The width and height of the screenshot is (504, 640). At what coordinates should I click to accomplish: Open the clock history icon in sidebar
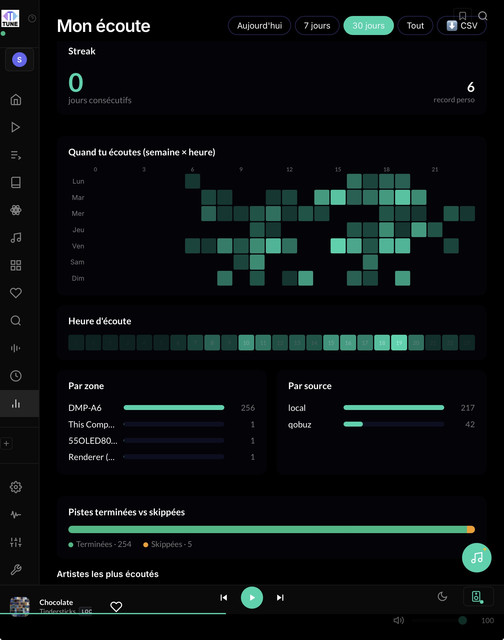point(16,376)
